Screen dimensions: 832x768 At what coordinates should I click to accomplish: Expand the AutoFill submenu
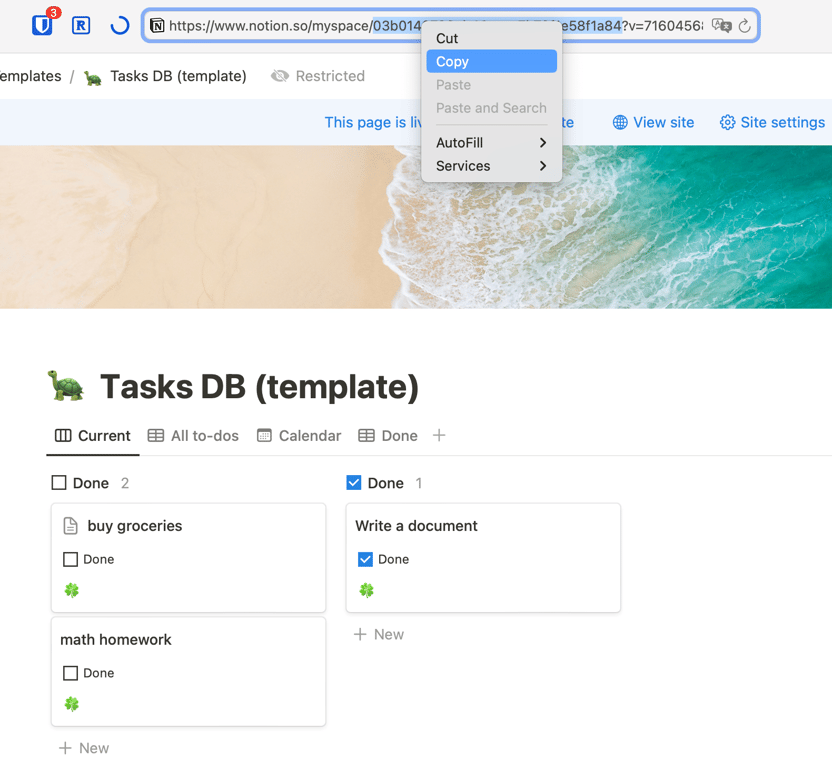click(x=491, y=143)
